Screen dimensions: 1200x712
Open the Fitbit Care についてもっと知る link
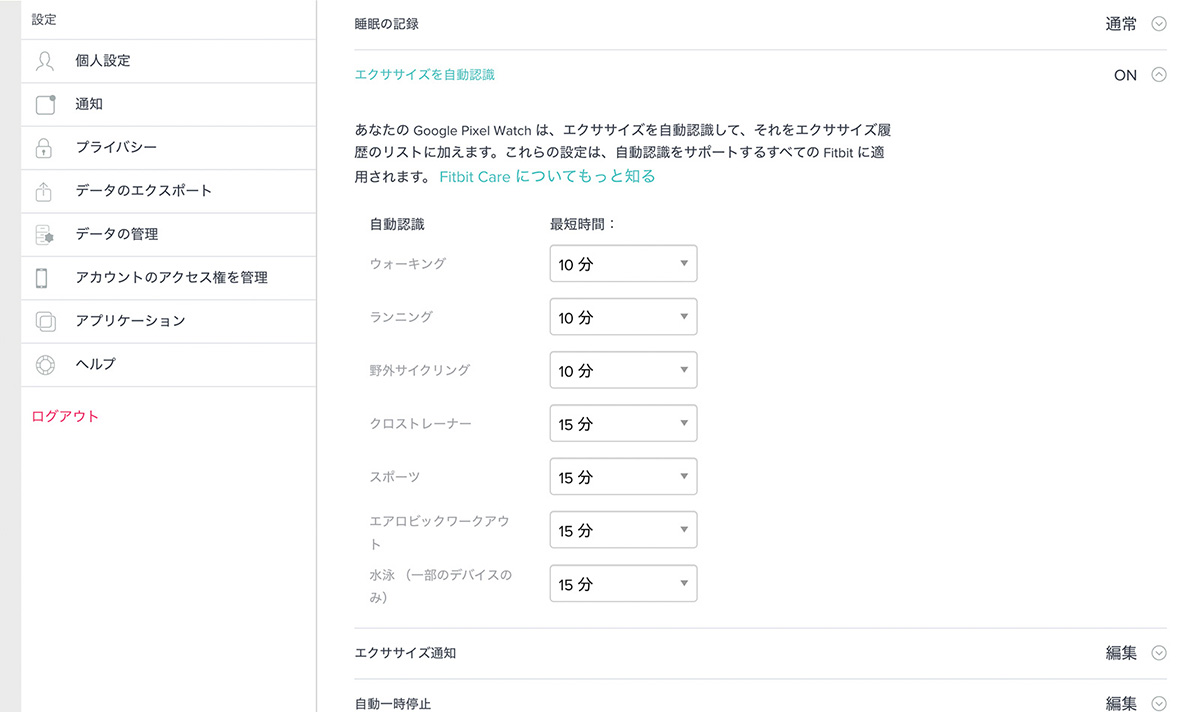(x=547, y=177)
